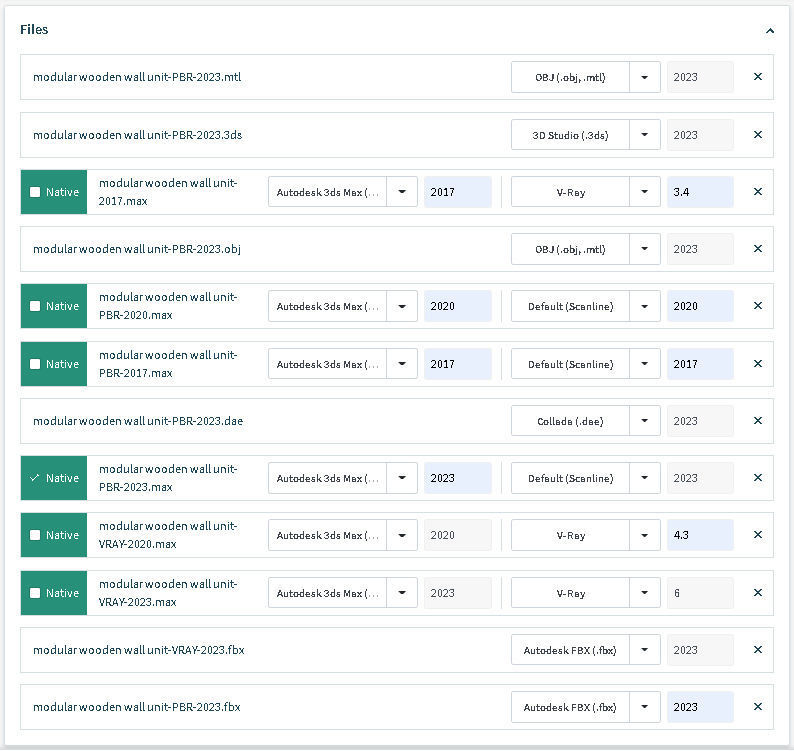
Task: Remove the VRAY-2023.fbx file
Action: click(x=757, y=650)
